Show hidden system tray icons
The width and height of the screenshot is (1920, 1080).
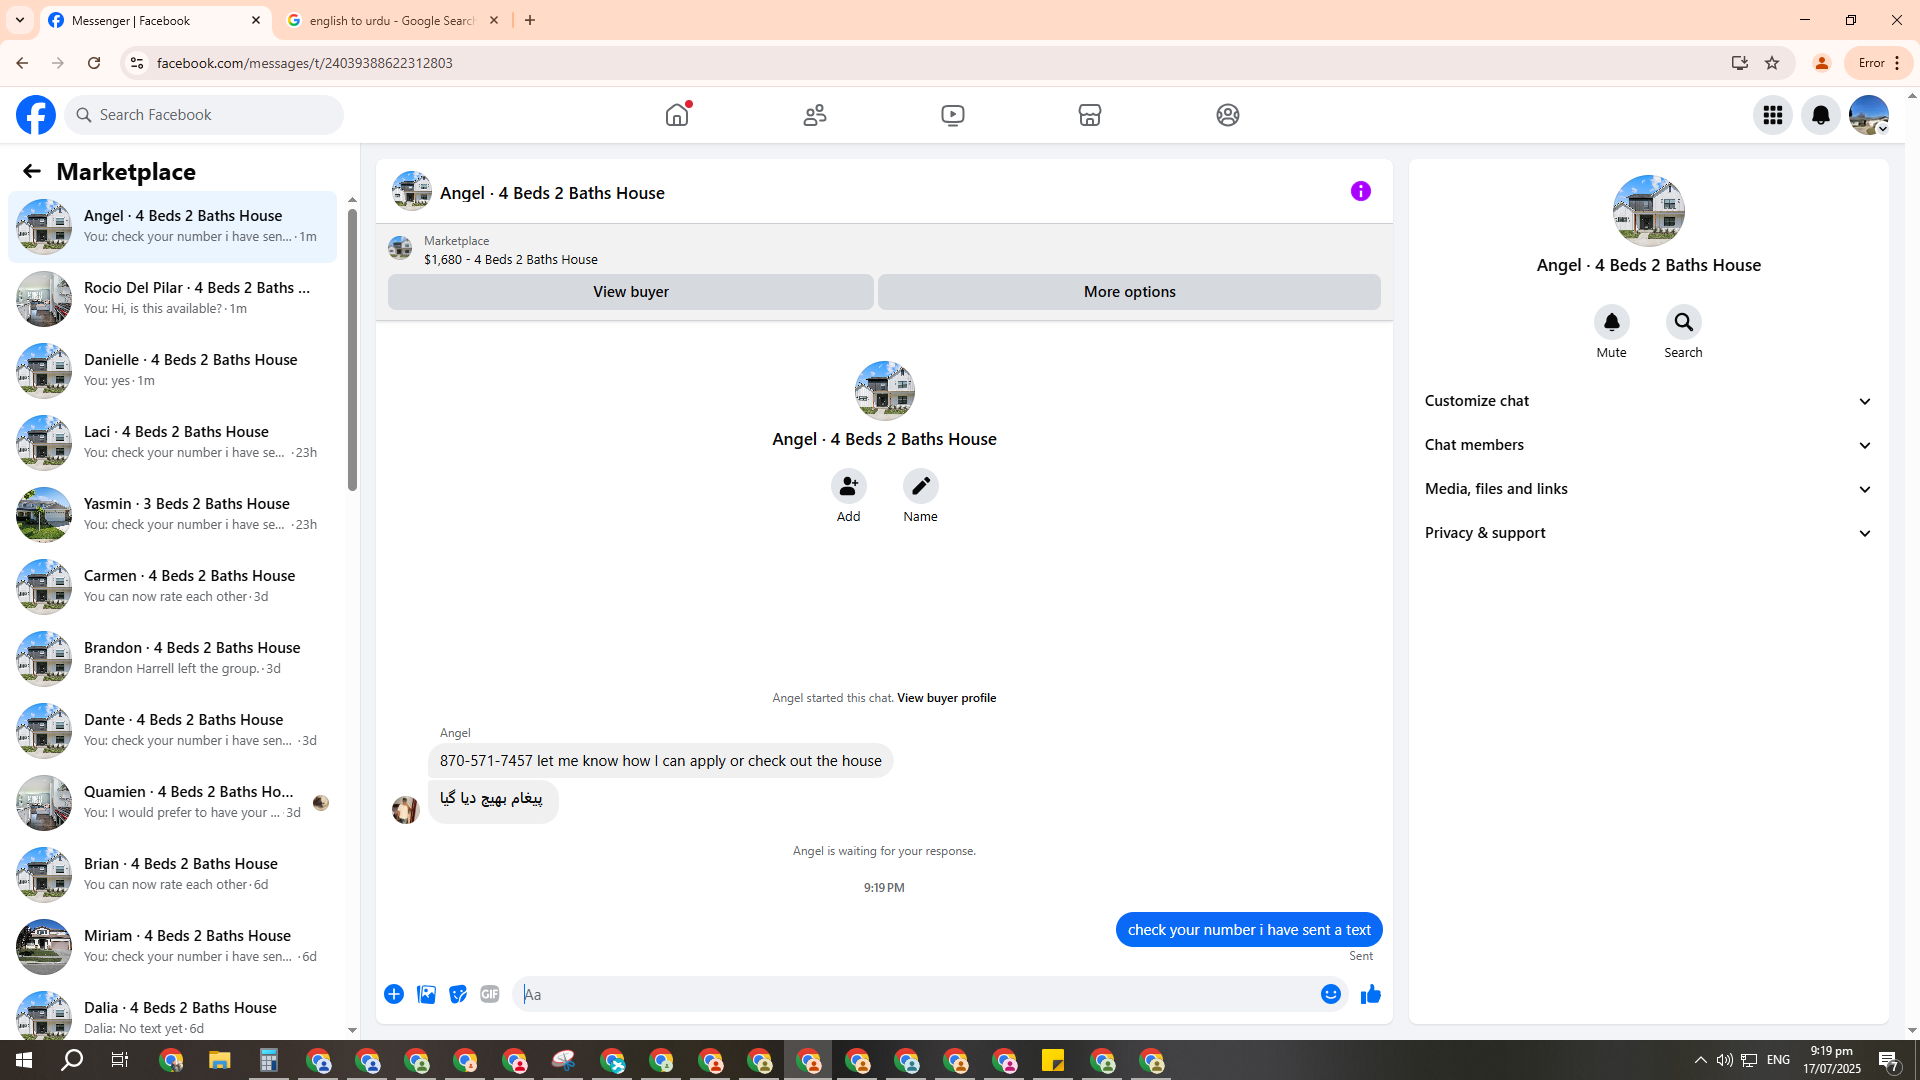pos(1701,1060)
